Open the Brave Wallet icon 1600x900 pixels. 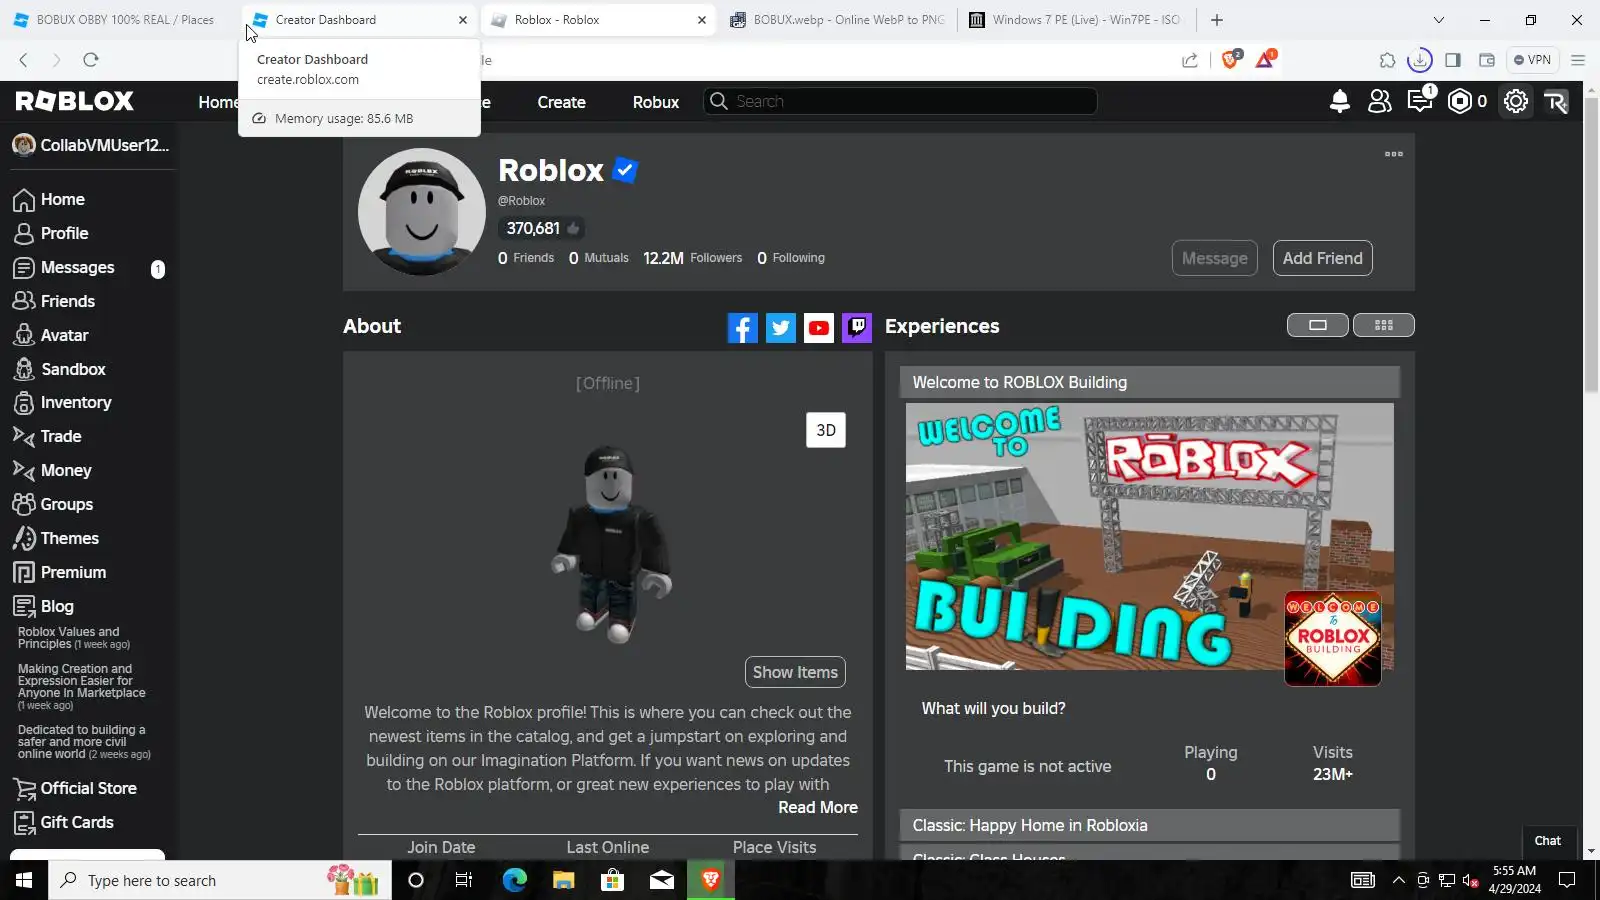pos(1487,60)
